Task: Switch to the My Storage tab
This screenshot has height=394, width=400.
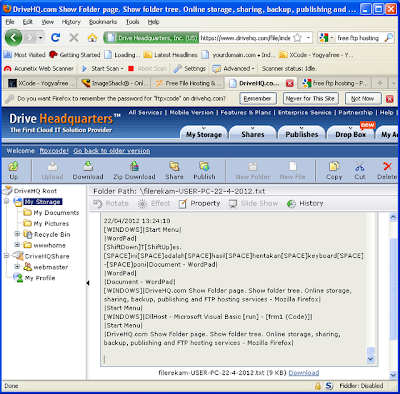Action: click(x=204, y=134)
